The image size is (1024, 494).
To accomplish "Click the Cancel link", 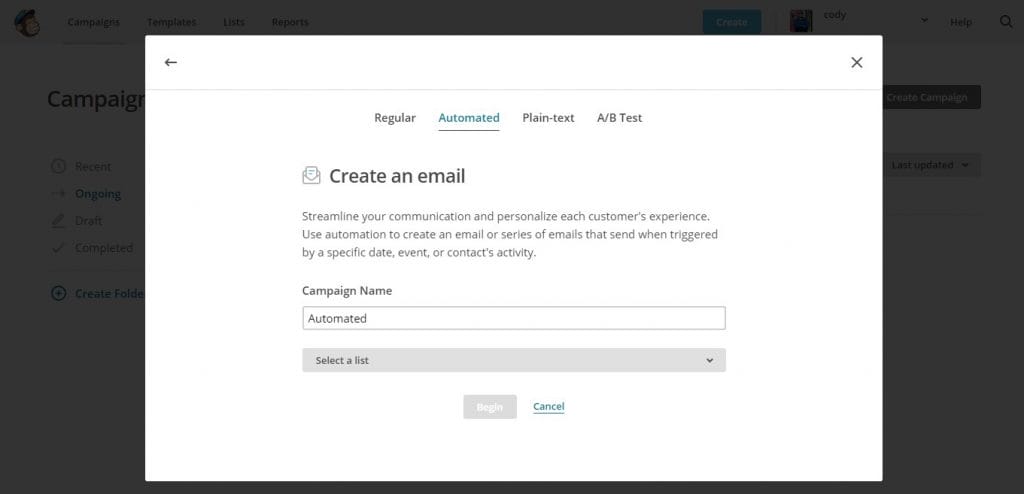I will [x=549, y=407].
